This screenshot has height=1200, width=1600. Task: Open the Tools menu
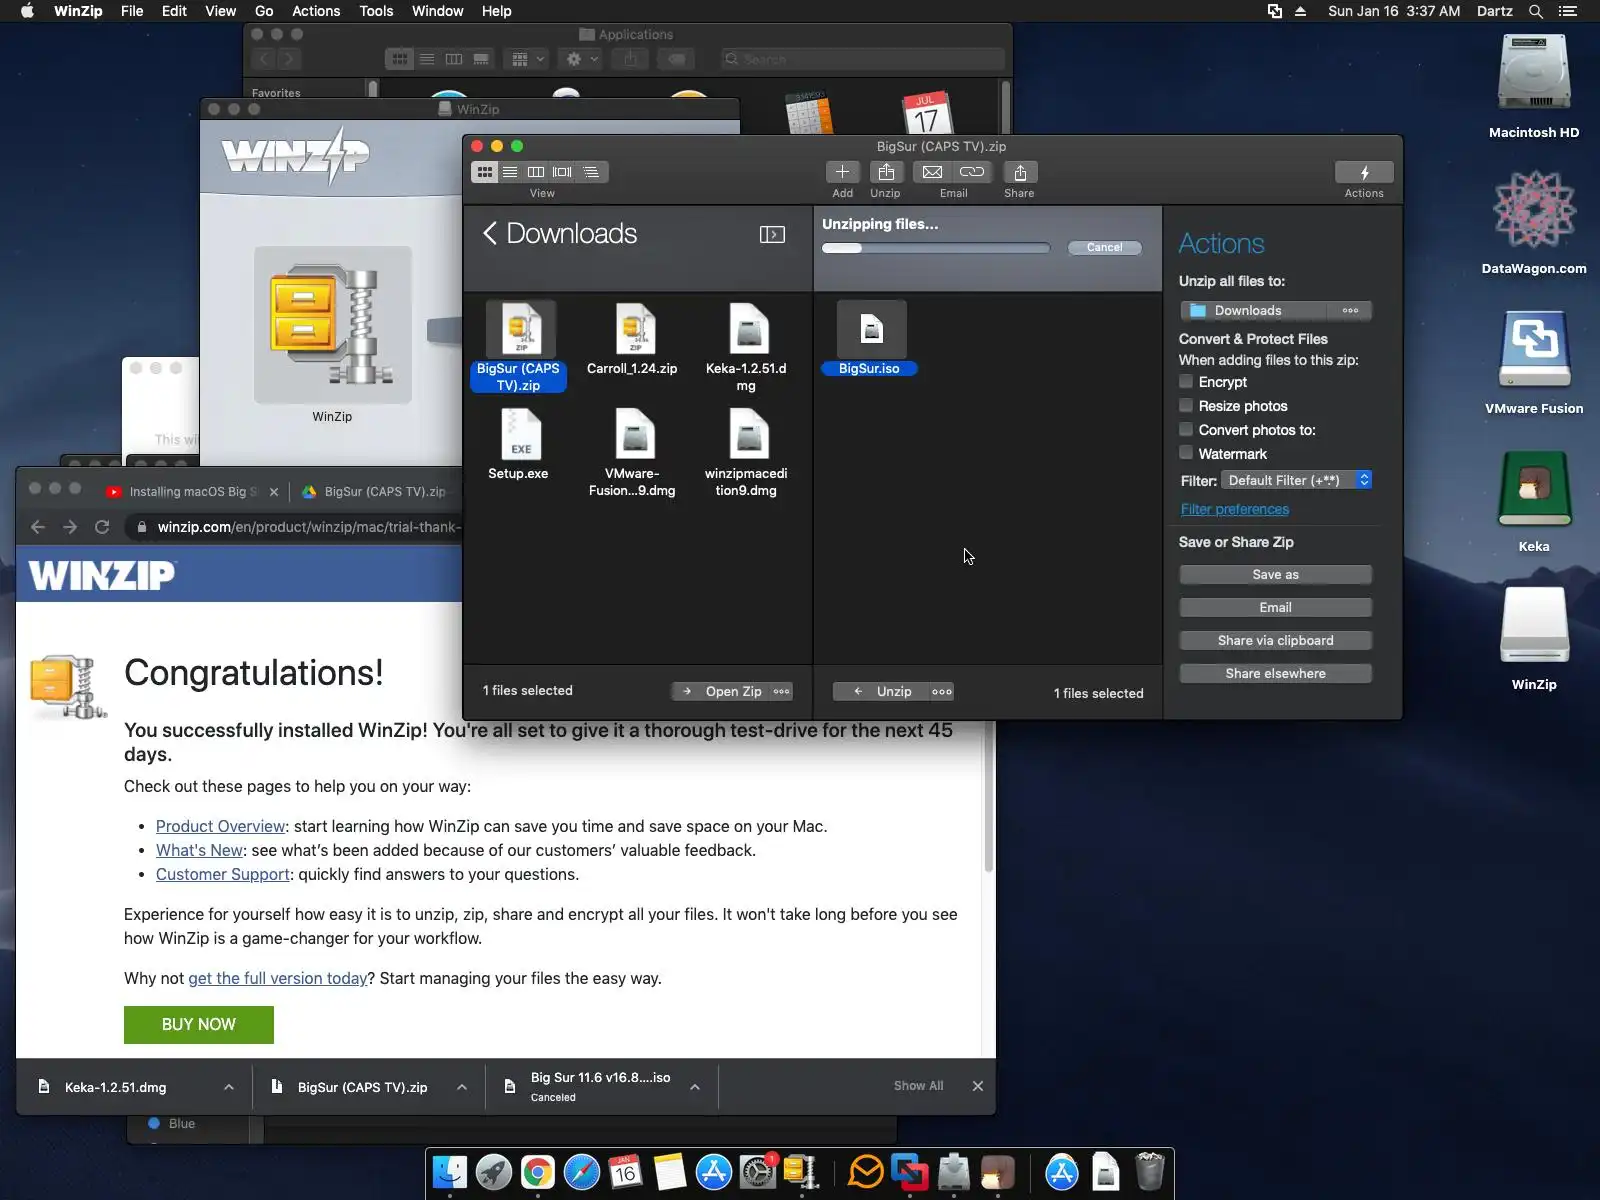point(376,11)
